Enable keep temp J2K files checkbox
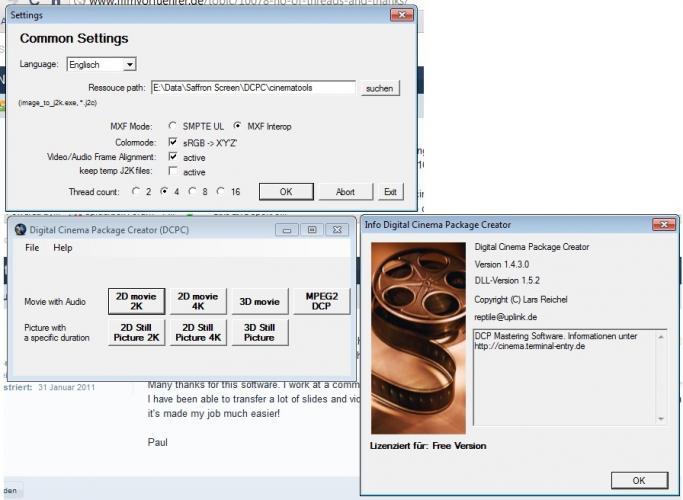This screenshot has height=500, width=683. click(x=173, y=172)
